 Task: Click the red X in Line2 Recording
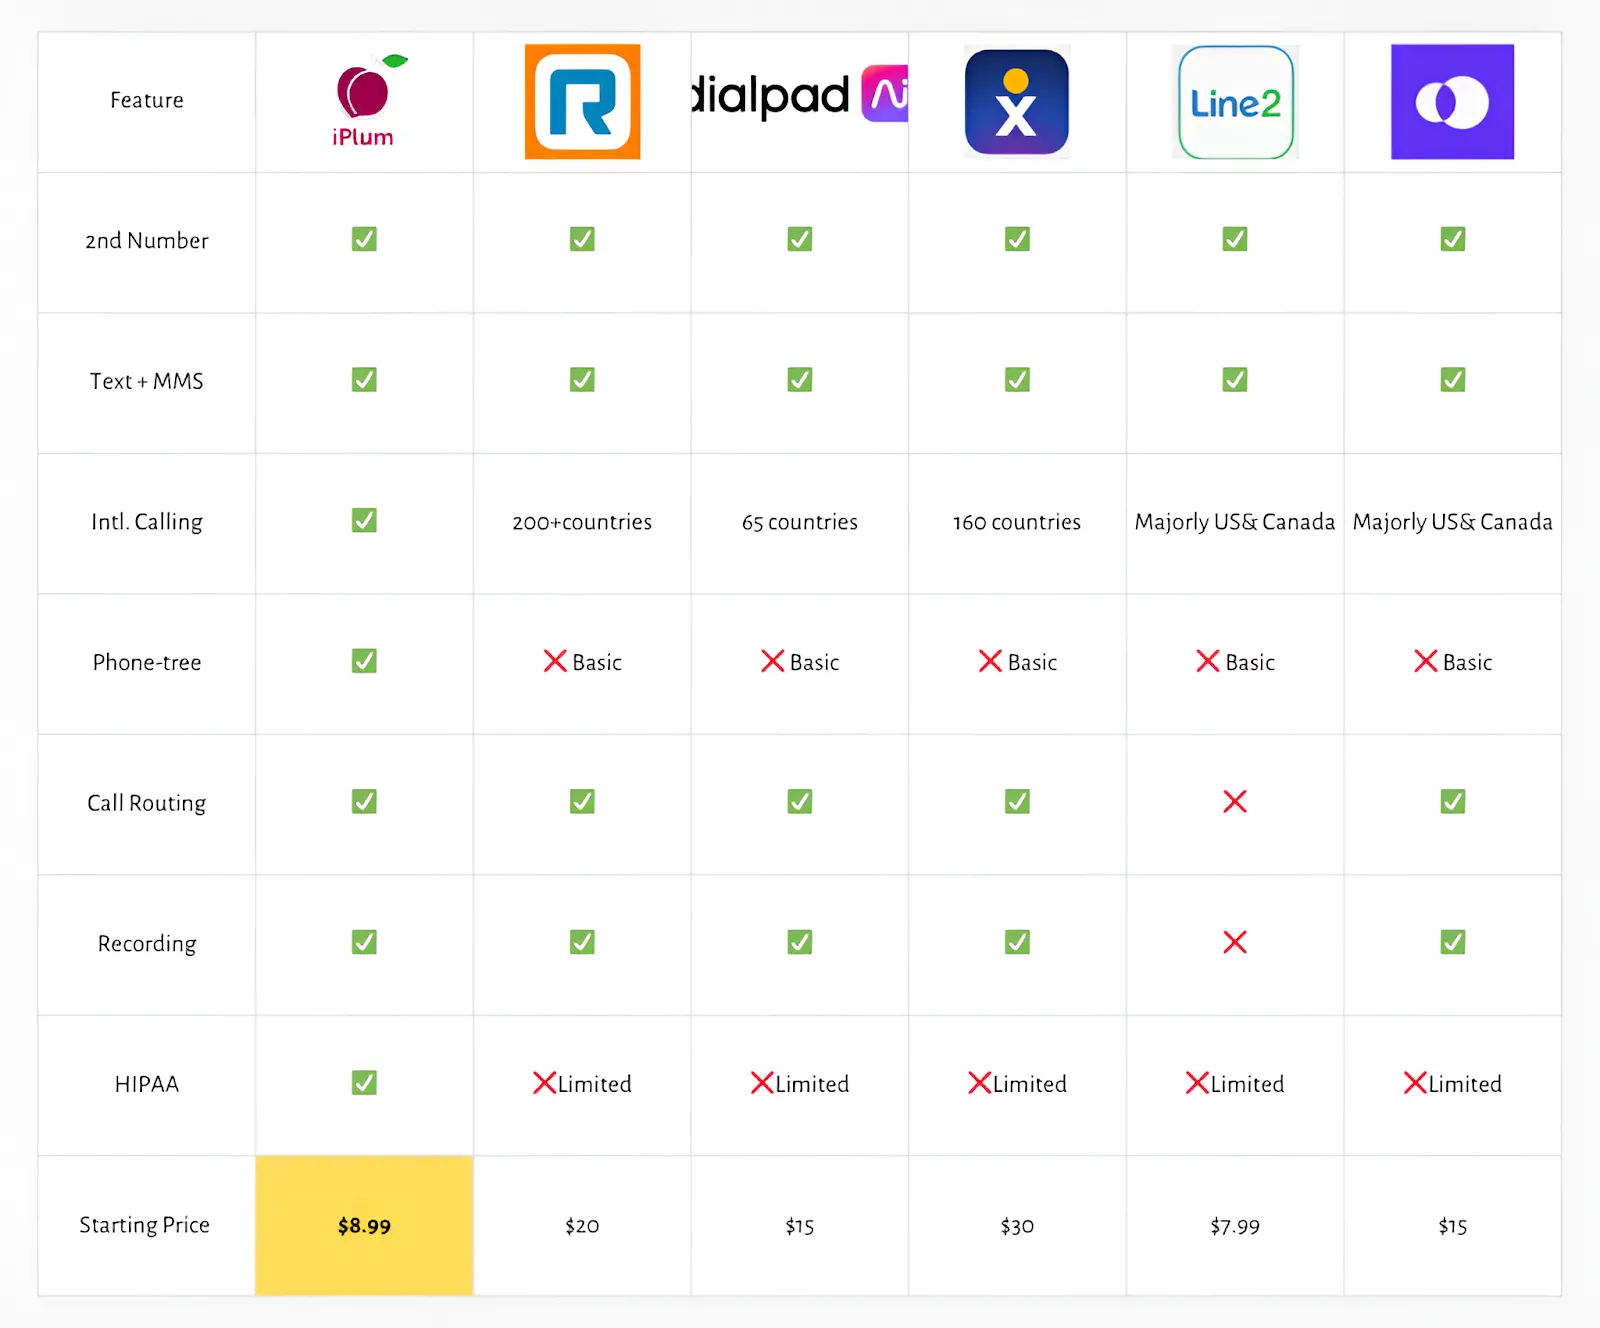pos(1235,942)
